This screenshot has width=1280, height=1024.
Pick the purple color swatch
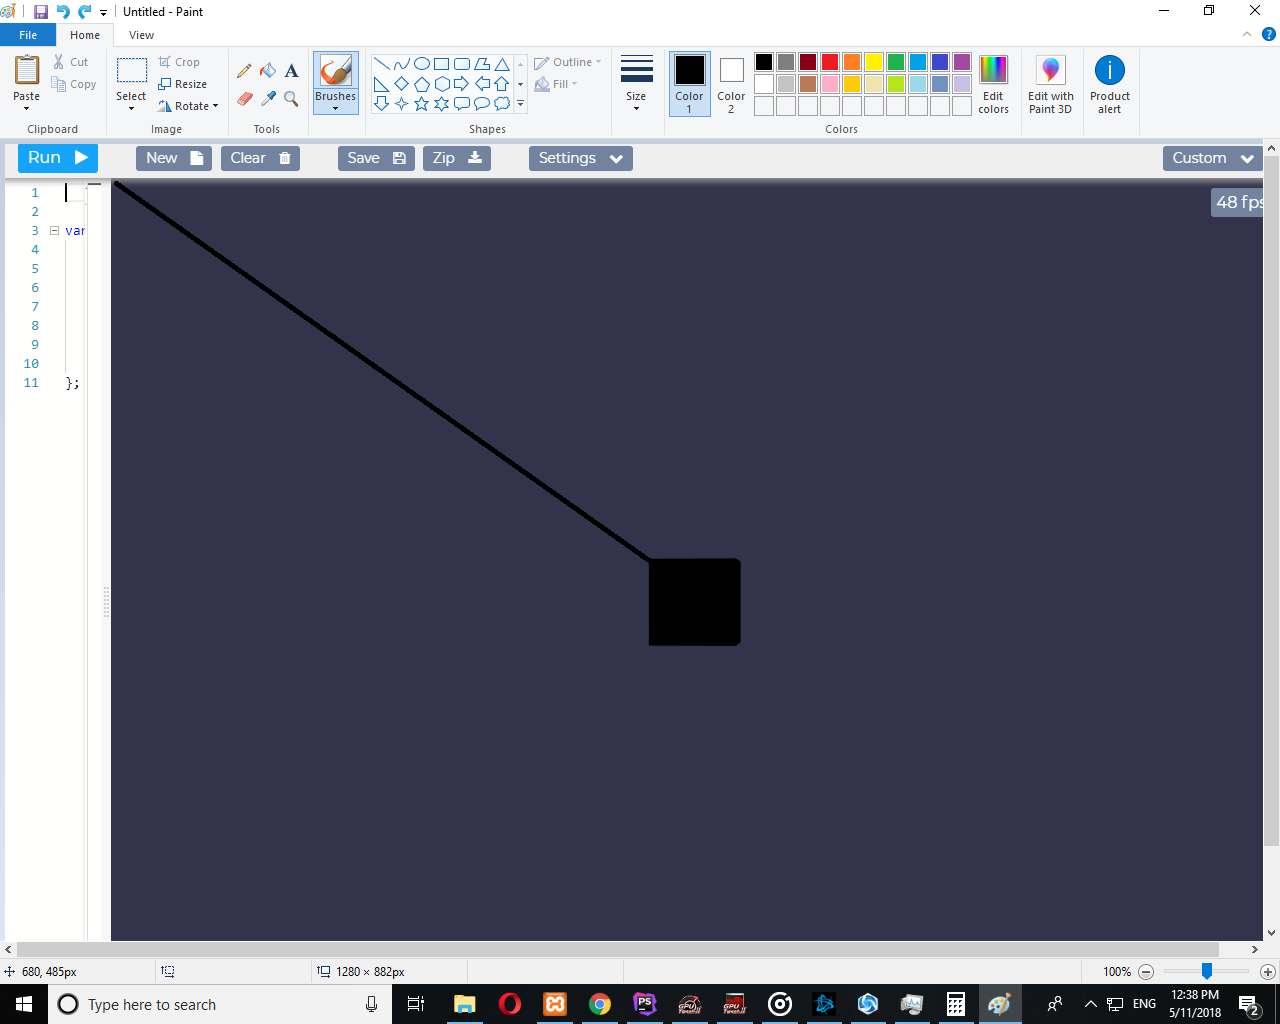(x=962, y=62)
